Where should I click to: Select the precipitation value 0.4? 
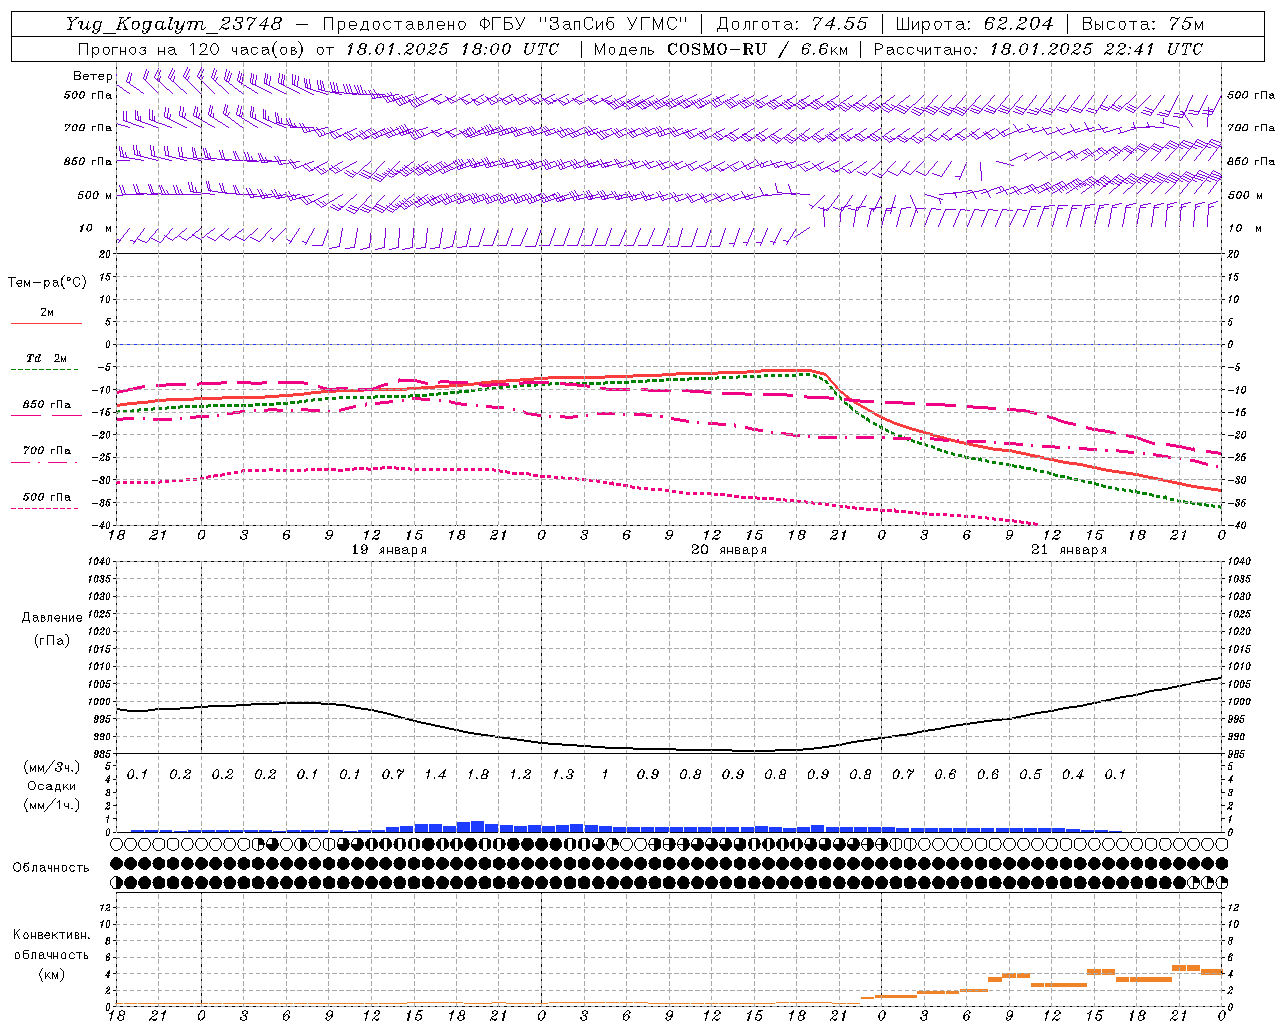pyautogui.click(x=1073, y=774)
